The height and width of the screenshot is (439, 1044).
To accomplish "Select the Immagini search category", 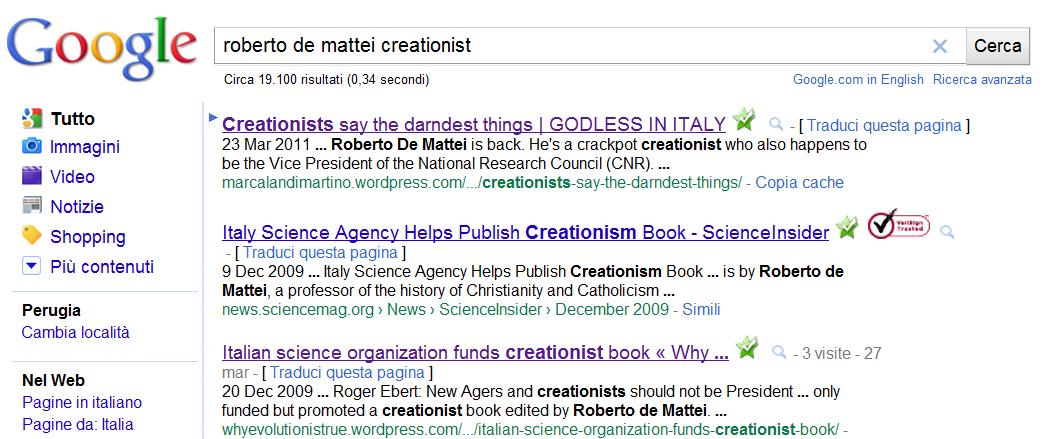I will [84, 147].
